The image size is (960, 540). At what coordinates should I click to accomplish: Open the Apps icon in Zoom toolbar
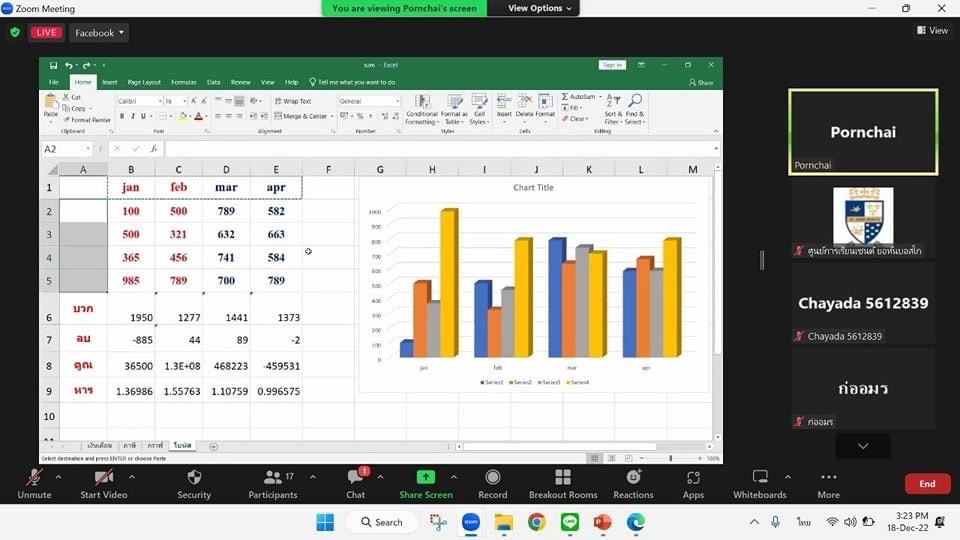[693, 478]
